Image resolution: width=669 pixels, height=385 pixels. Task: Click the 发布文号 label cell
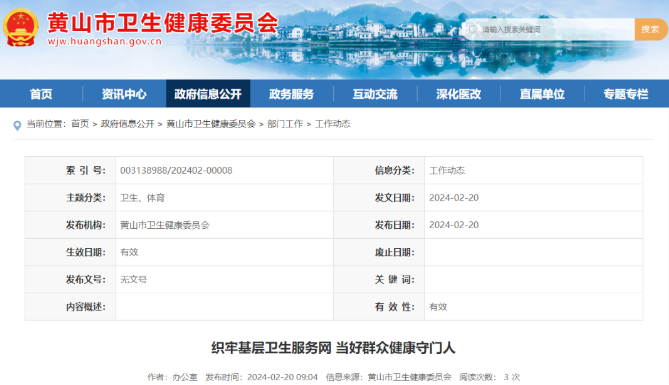tap(70, 280)
